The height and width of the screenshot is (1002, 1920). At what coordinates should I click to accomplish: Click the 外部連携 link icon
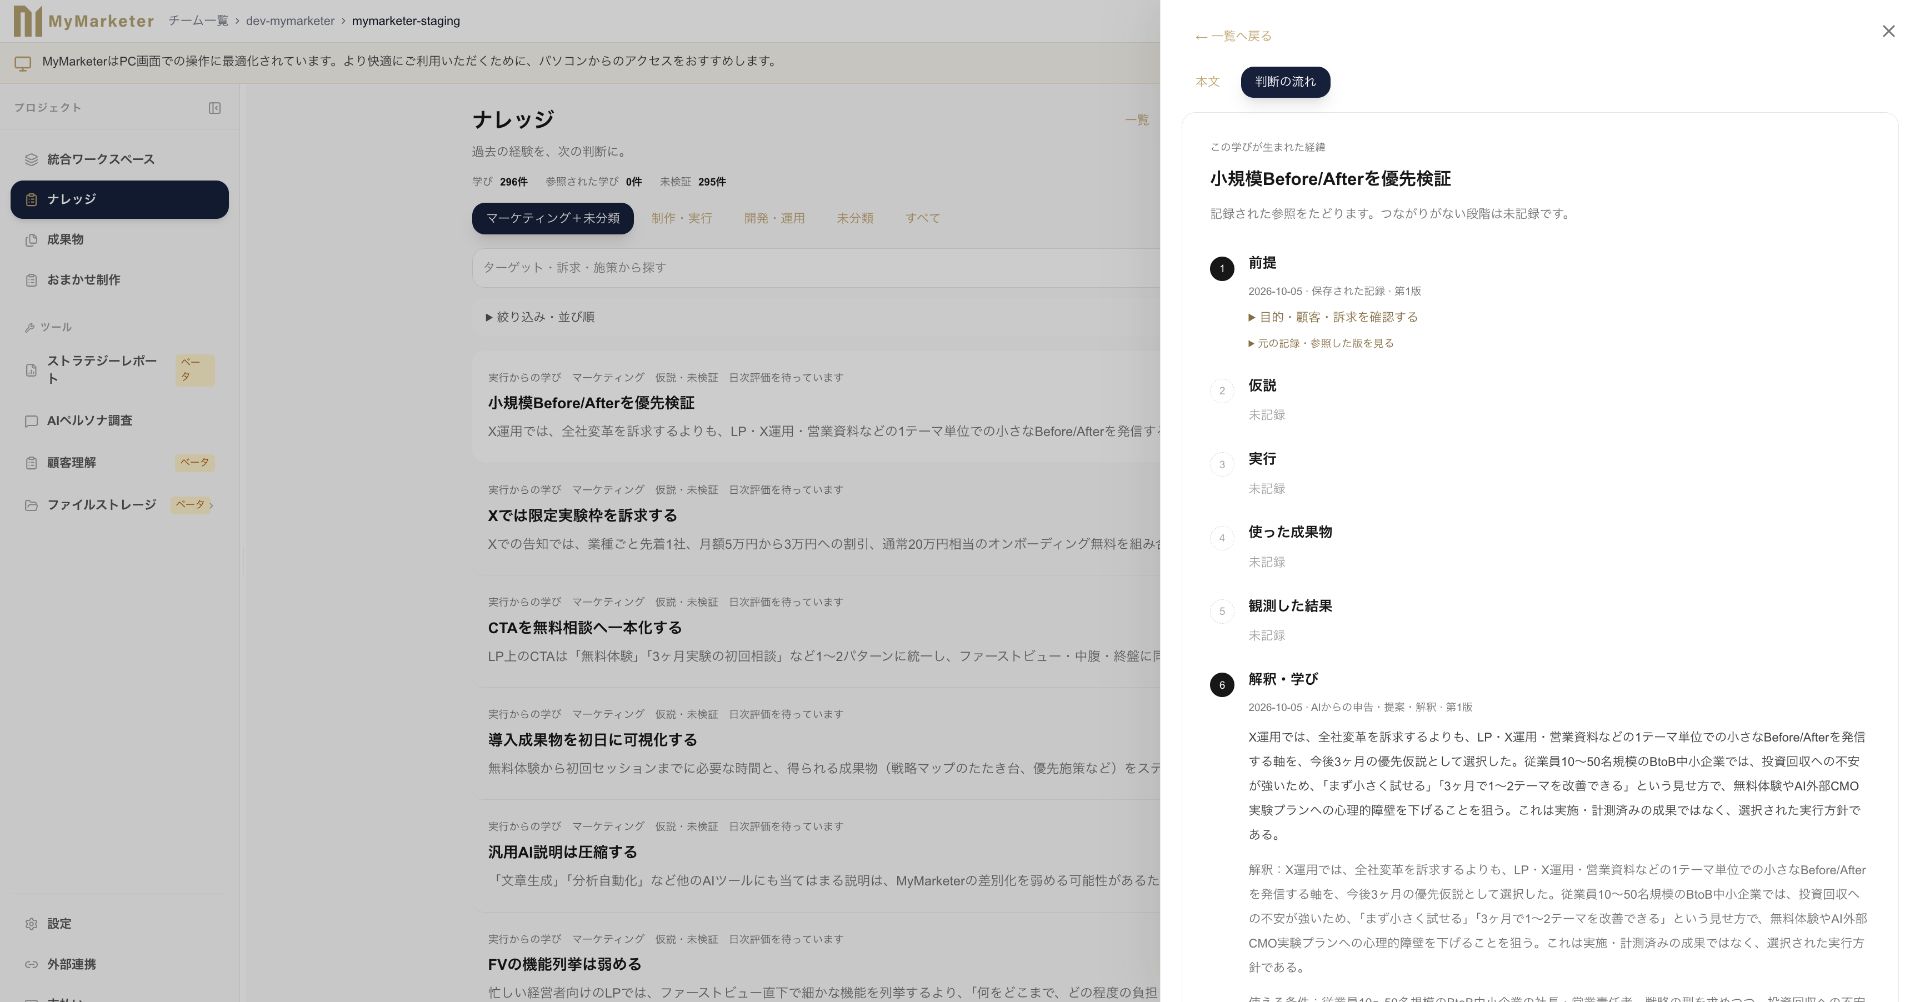31,965
